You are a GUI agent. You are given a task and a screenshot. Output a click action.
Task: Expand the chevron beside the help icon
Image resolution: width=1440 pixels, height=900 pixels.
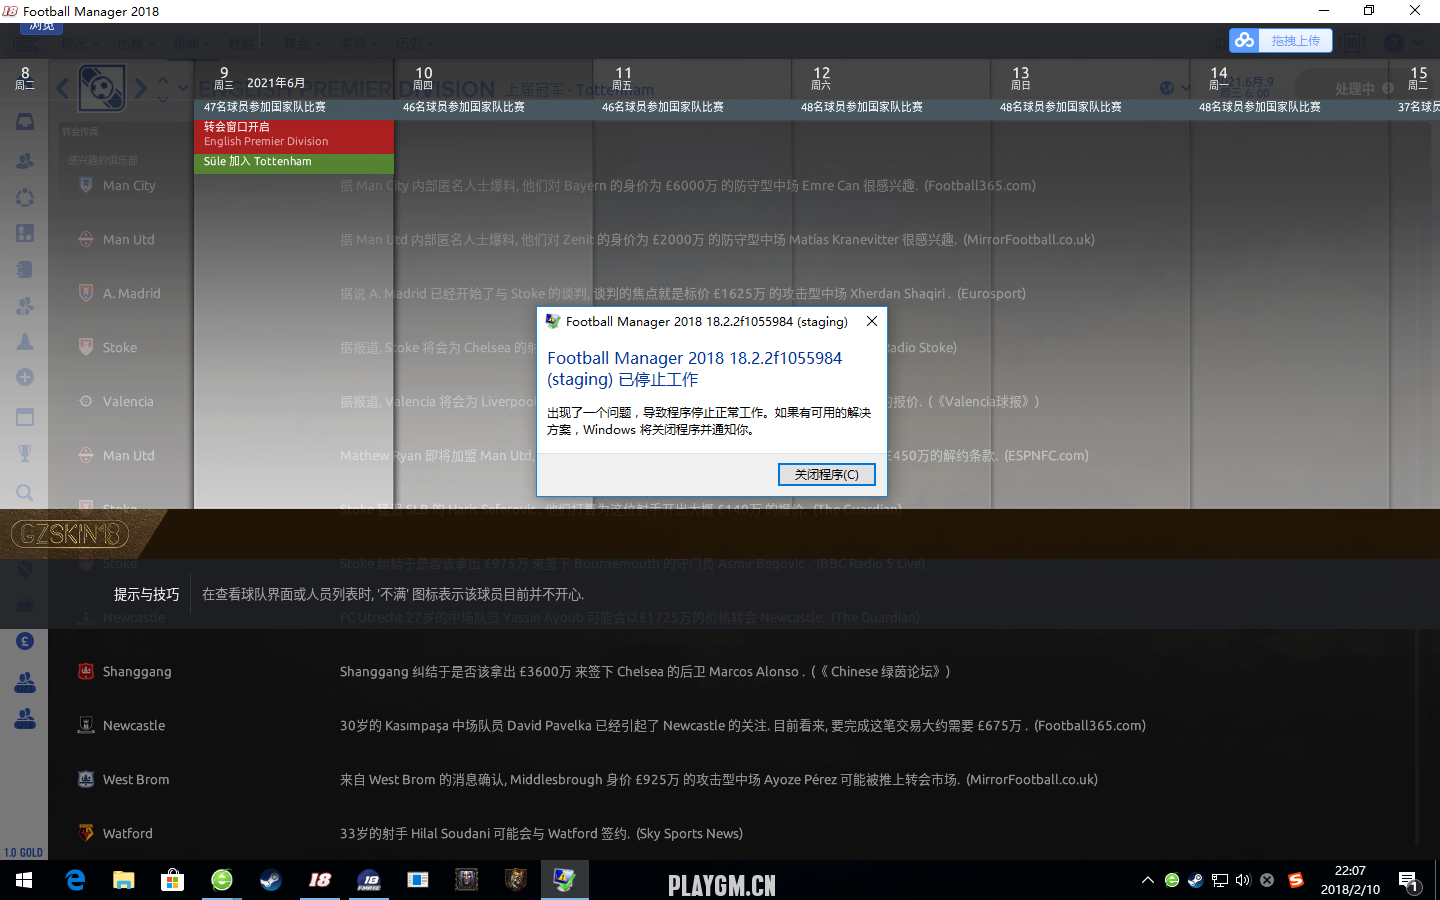[x=1420, y=44]
